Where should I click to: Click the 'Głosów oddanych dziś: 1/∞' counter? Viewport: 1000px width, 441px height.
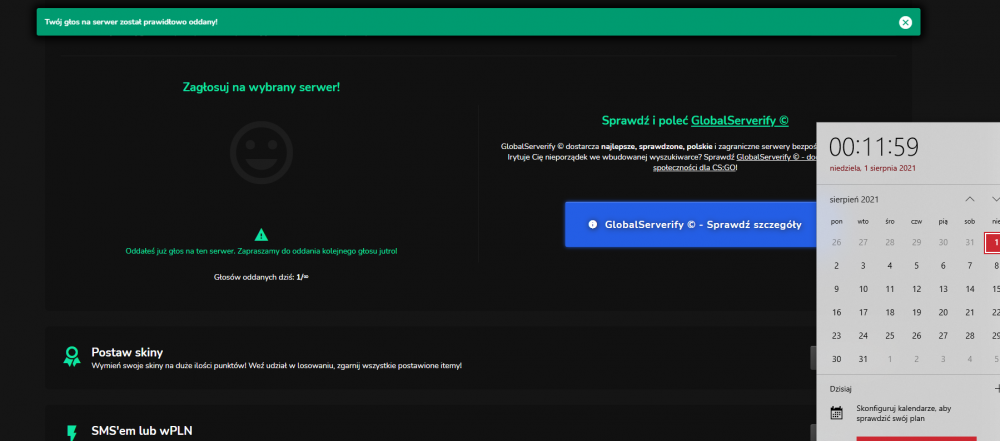[261, 278]
